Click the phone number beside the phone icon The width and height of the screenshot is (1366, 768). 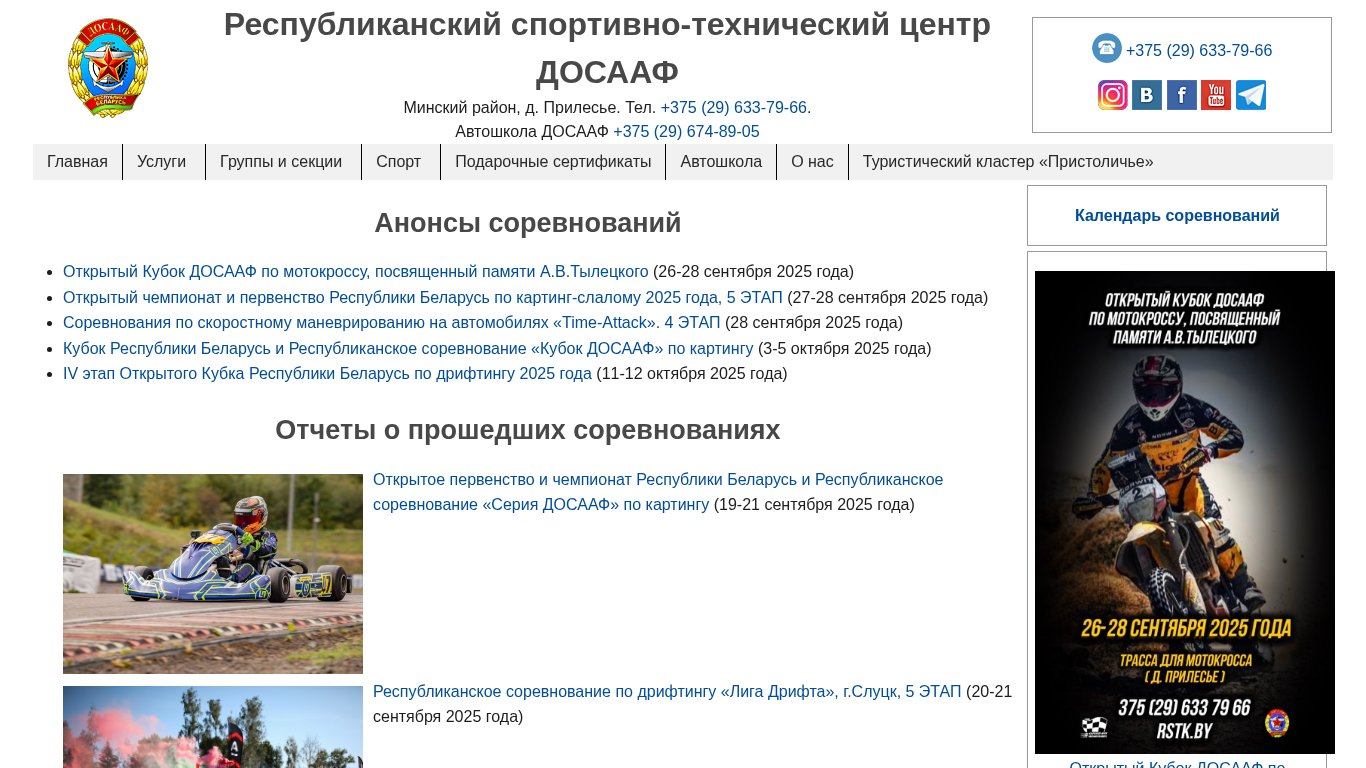coord(1199,50)
